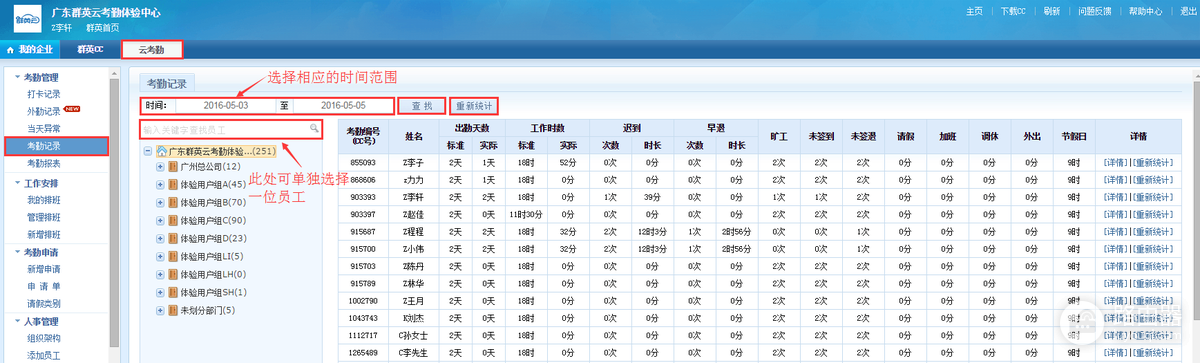Viewport: 1200px width, 363px height.
Task: Open 详情 for employee 855093
Action: [x=1116, y=162]
